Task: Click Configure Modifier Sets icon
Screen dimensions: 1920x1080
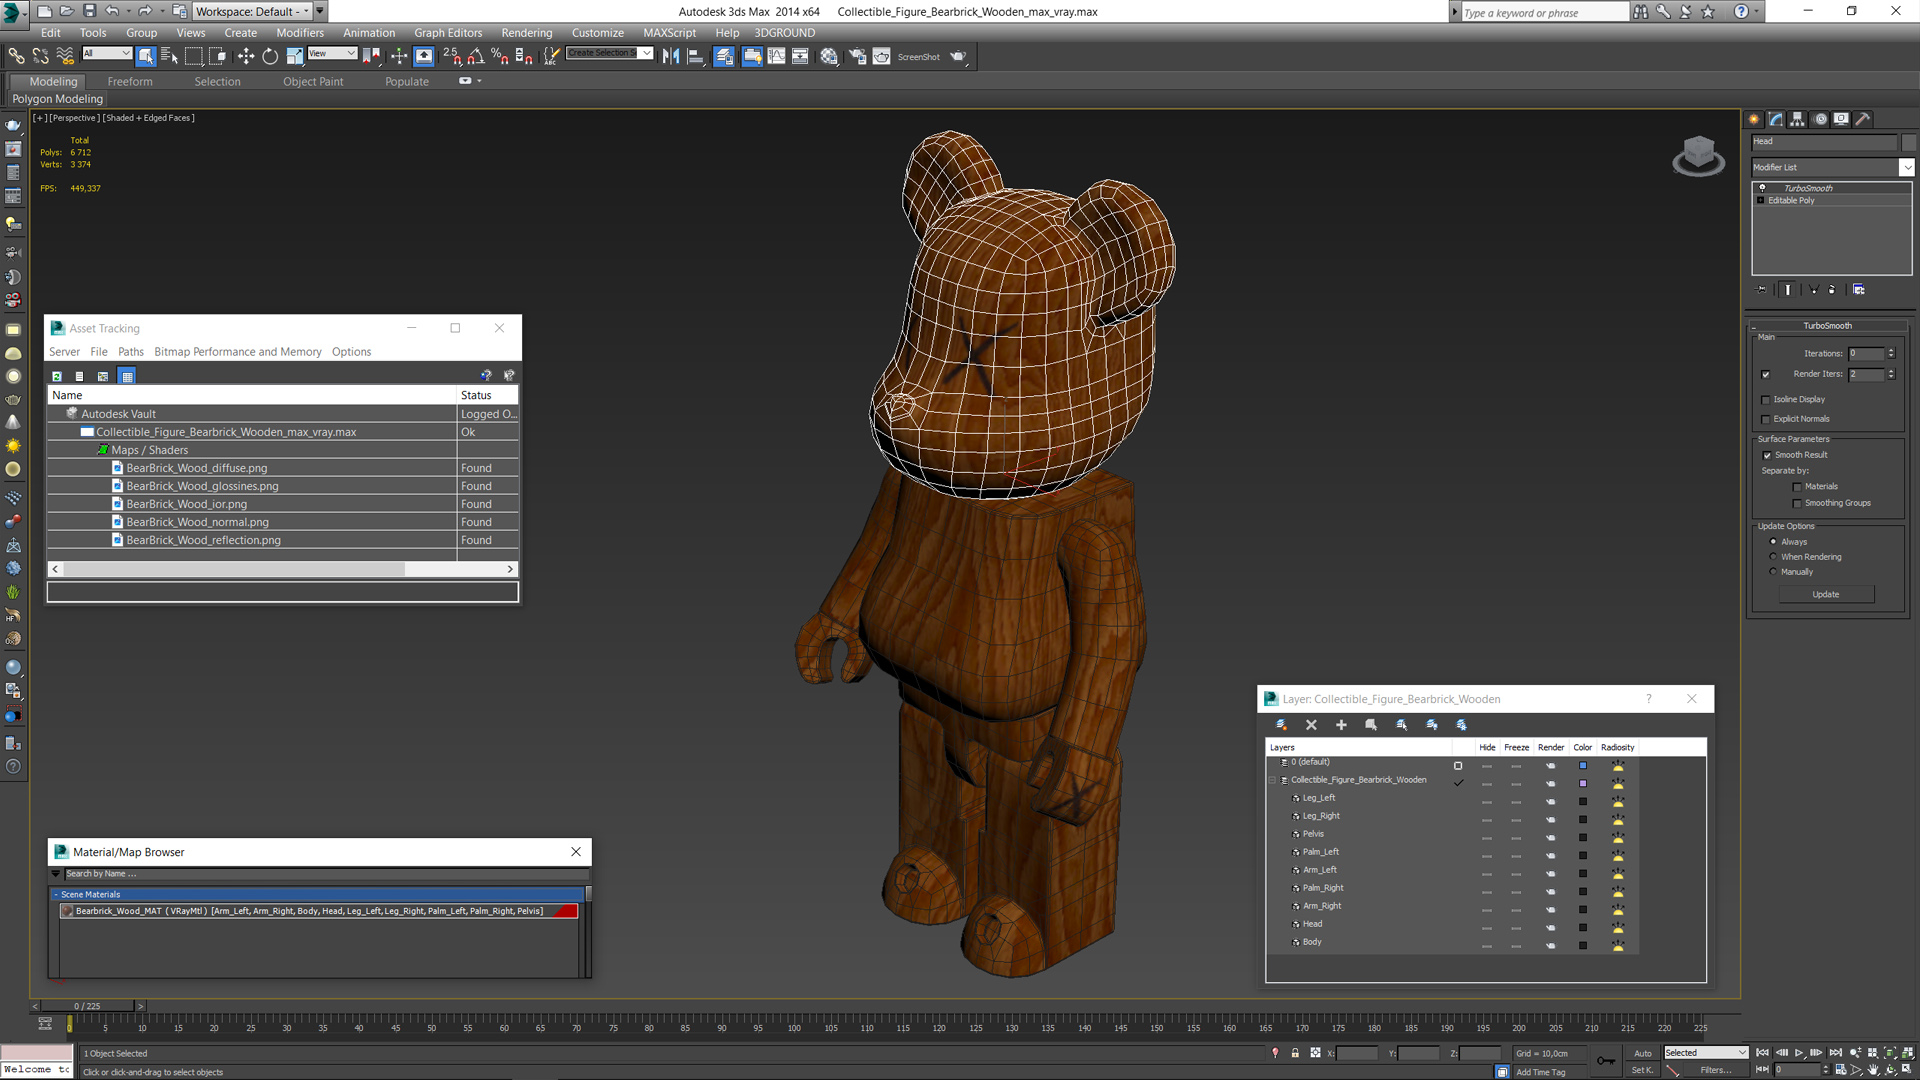Action: point(1859,289)
